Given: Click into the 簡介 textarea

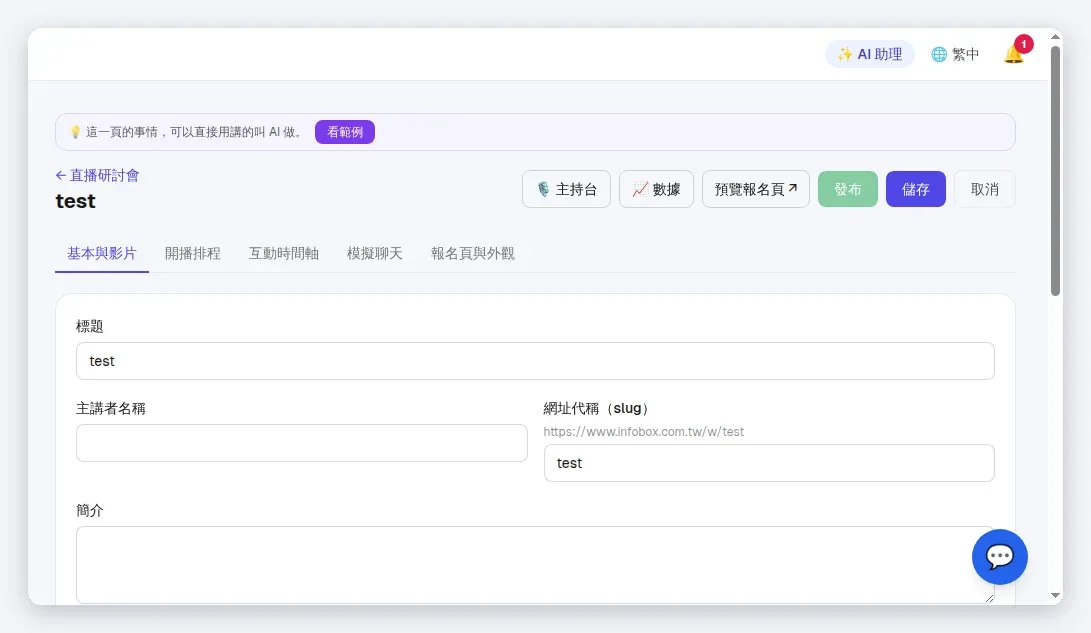Looking at the screenshot, I should 535,565.
